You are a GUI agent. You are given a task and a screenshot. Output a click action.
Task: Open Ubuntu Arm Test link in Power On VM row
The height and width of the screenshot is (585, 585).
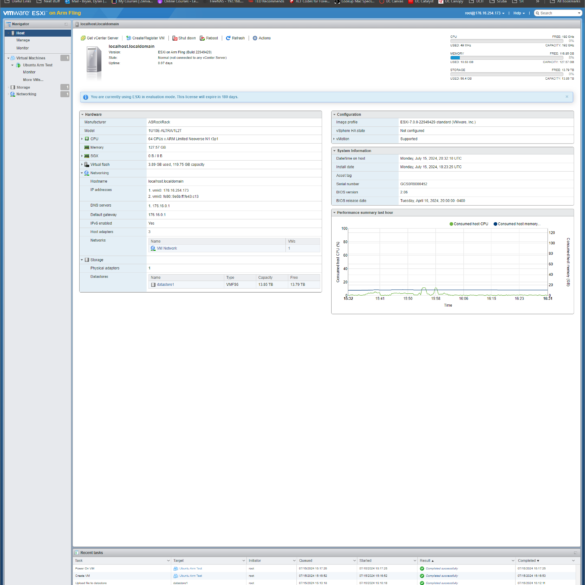190,569
